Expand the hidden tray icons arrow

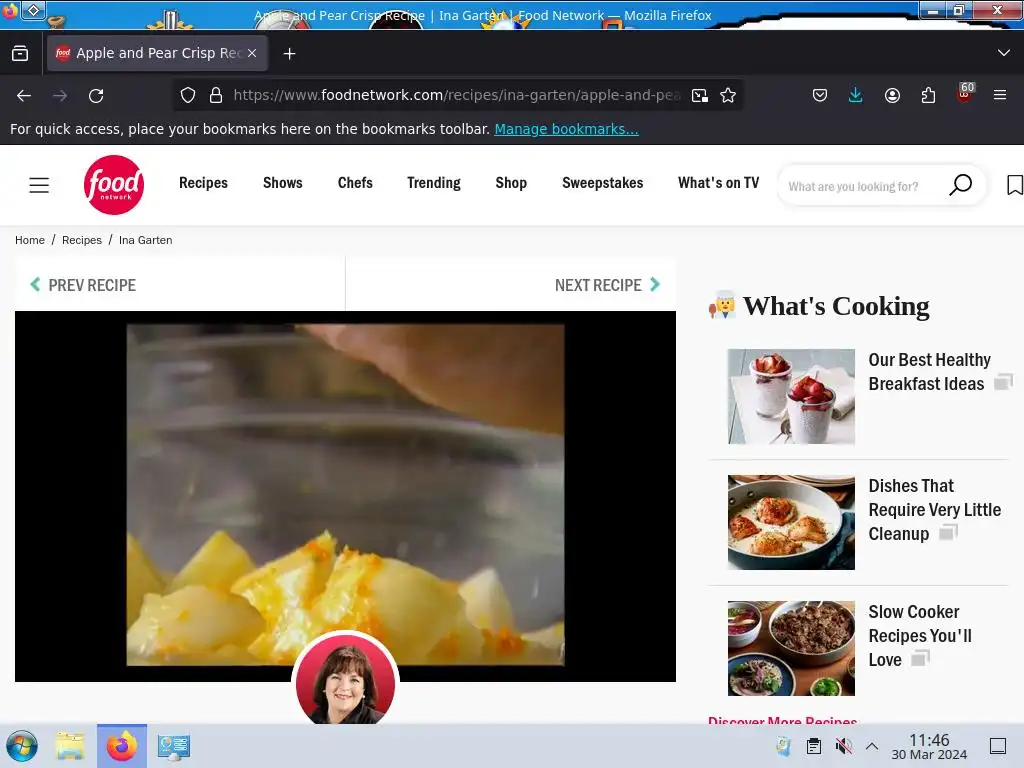(x=872, y=746)
